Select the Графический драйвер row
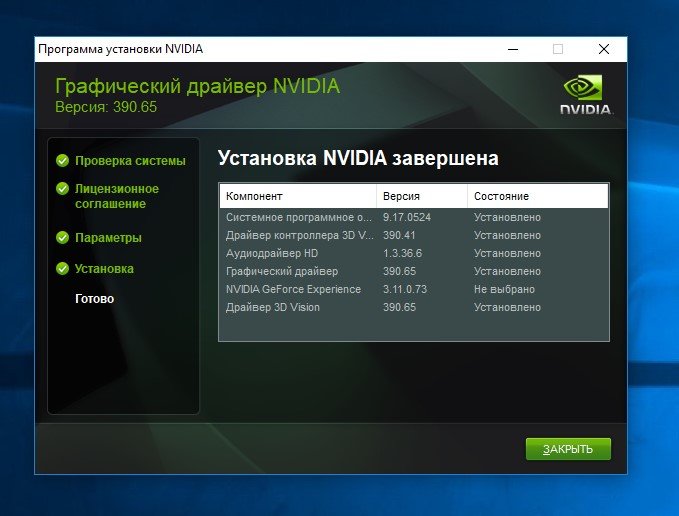Viewport: 679px width, 516px height. click(414, 271)
